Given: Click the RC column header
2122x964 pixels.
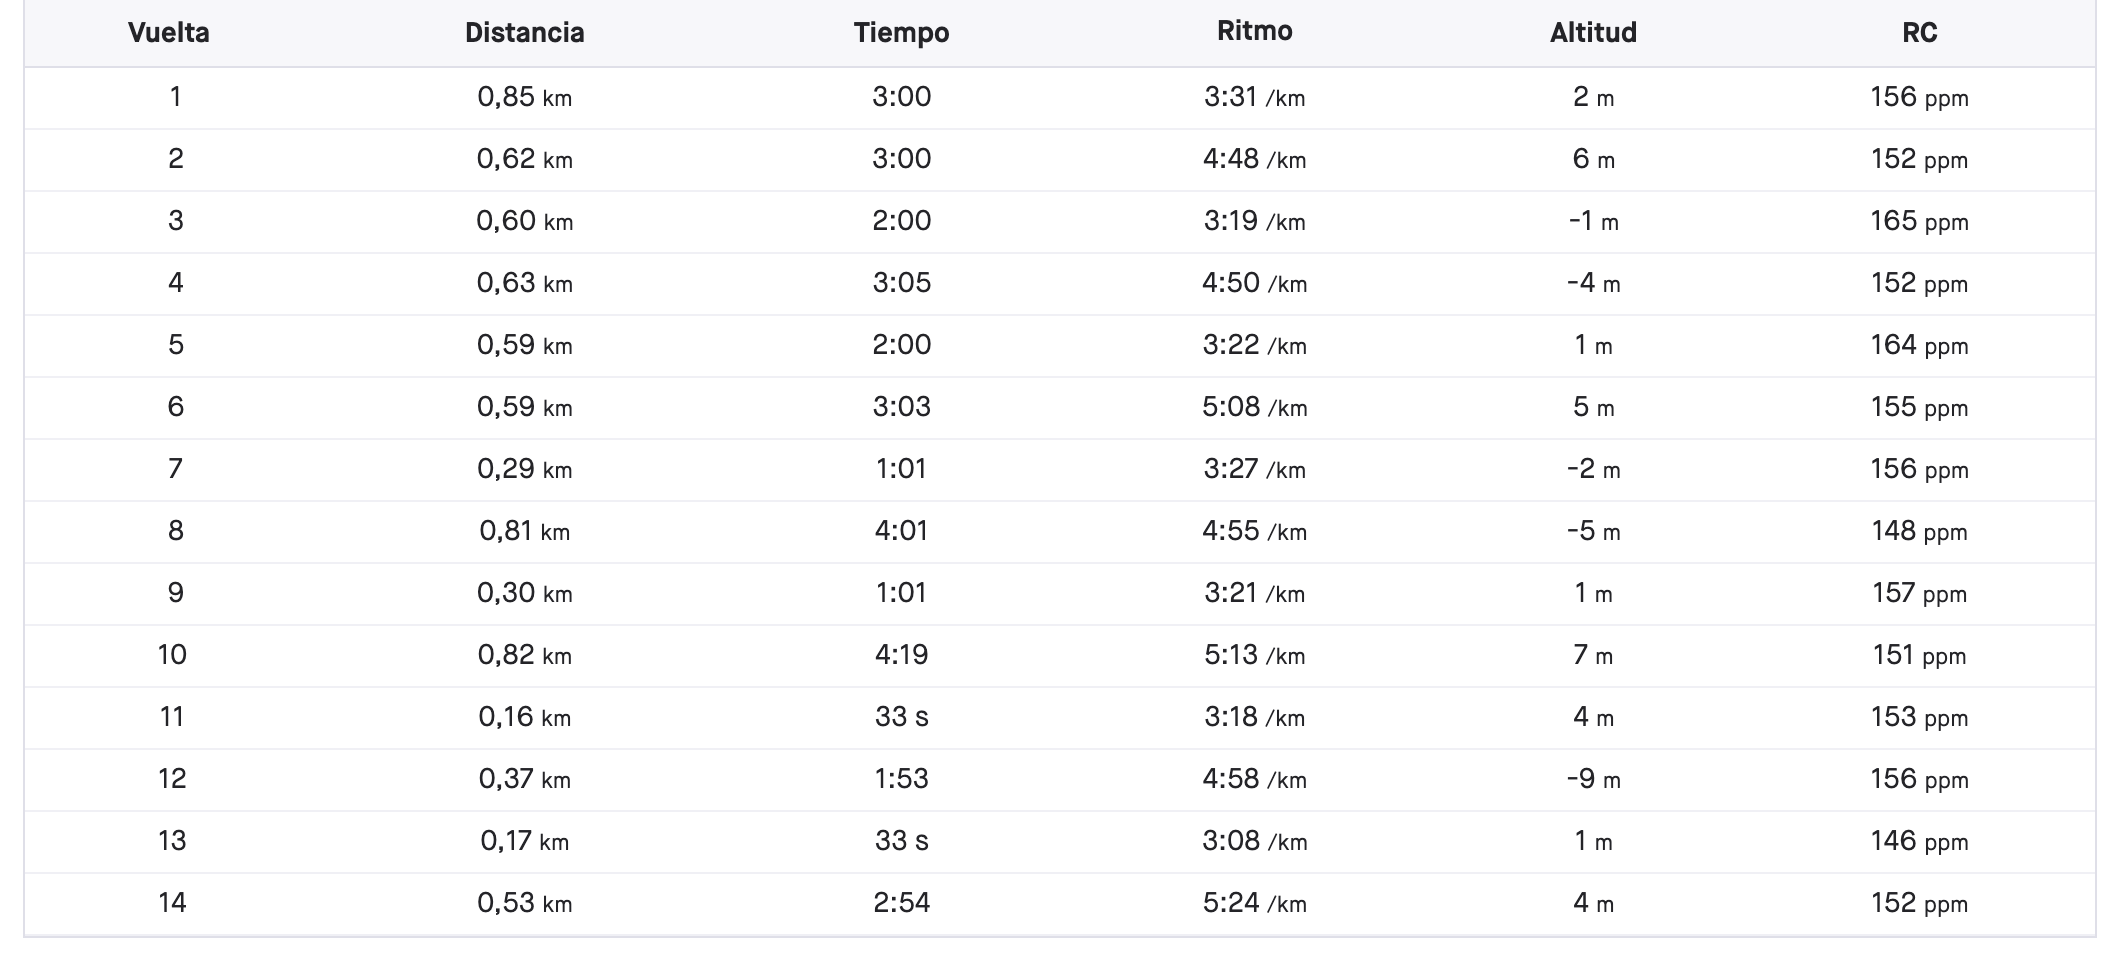Looking at the screenshot, I should click(x=1919, y=33).
